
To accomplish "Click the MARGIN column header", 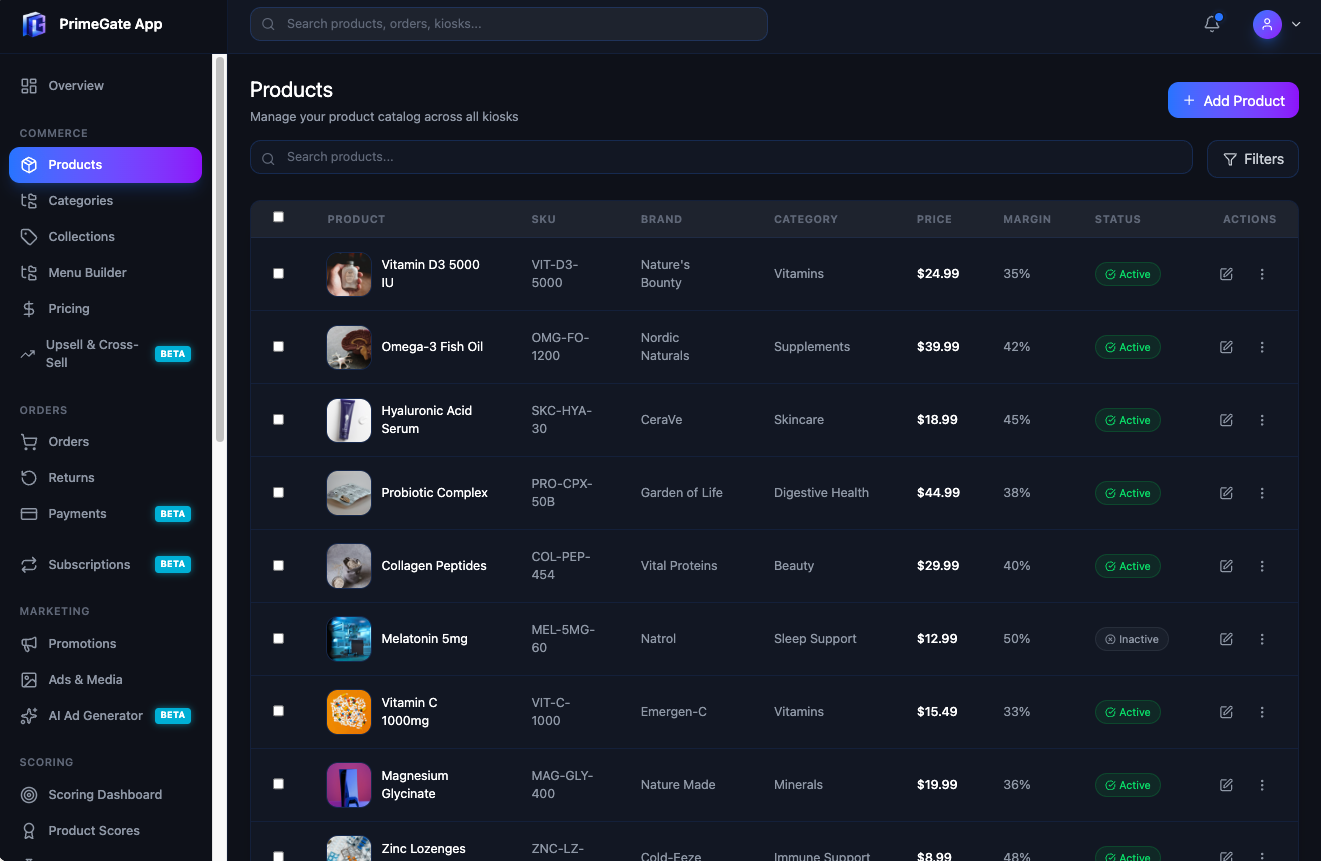I will pyautogui.click(x=1027, y=219).
